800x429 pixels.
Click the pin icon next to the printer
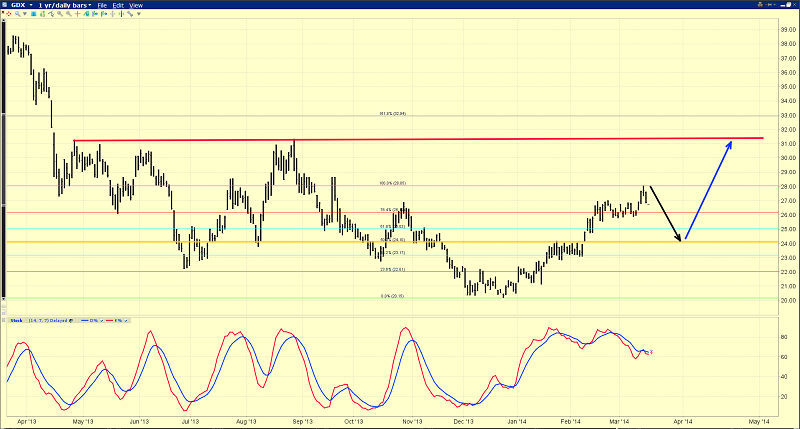click(770, 5)
